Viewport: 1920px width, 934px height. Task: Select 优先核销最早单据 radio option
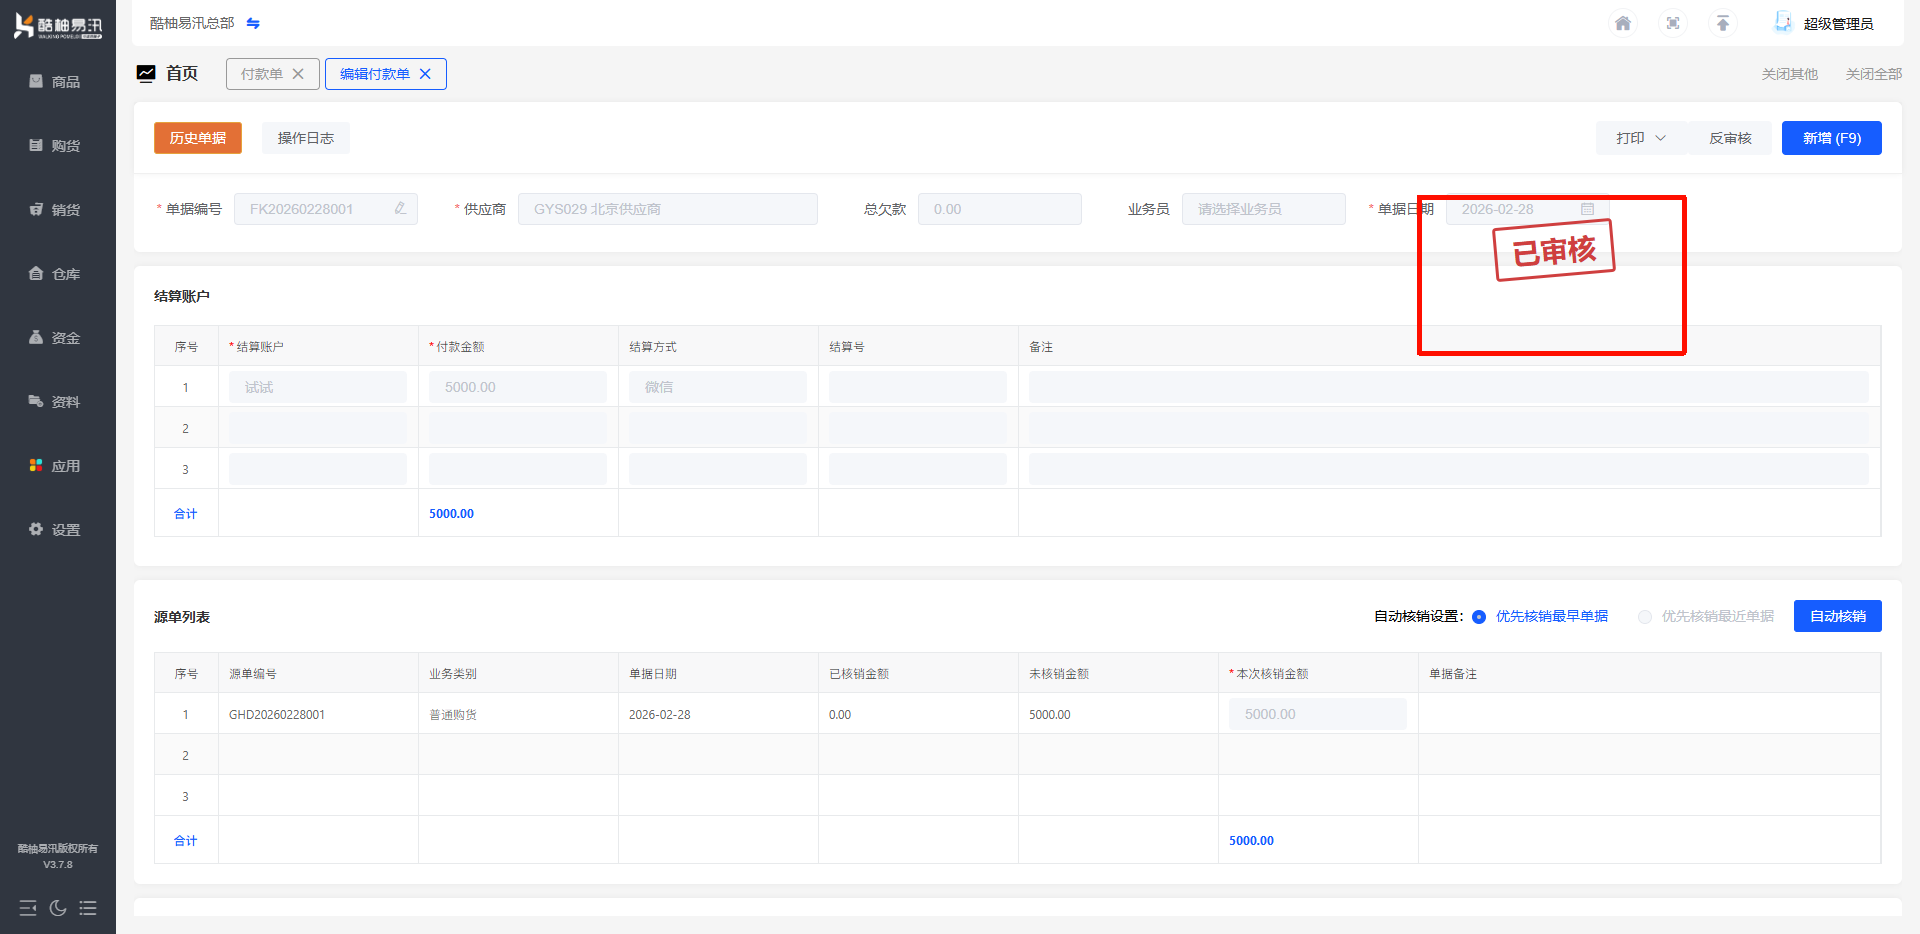tap(1479, 617)
